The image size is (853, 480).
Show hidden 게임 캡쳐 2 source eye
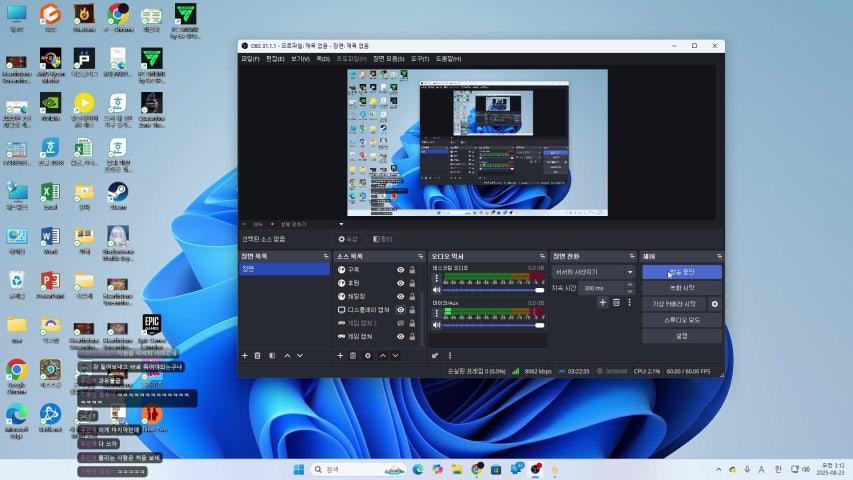(400, 323)
